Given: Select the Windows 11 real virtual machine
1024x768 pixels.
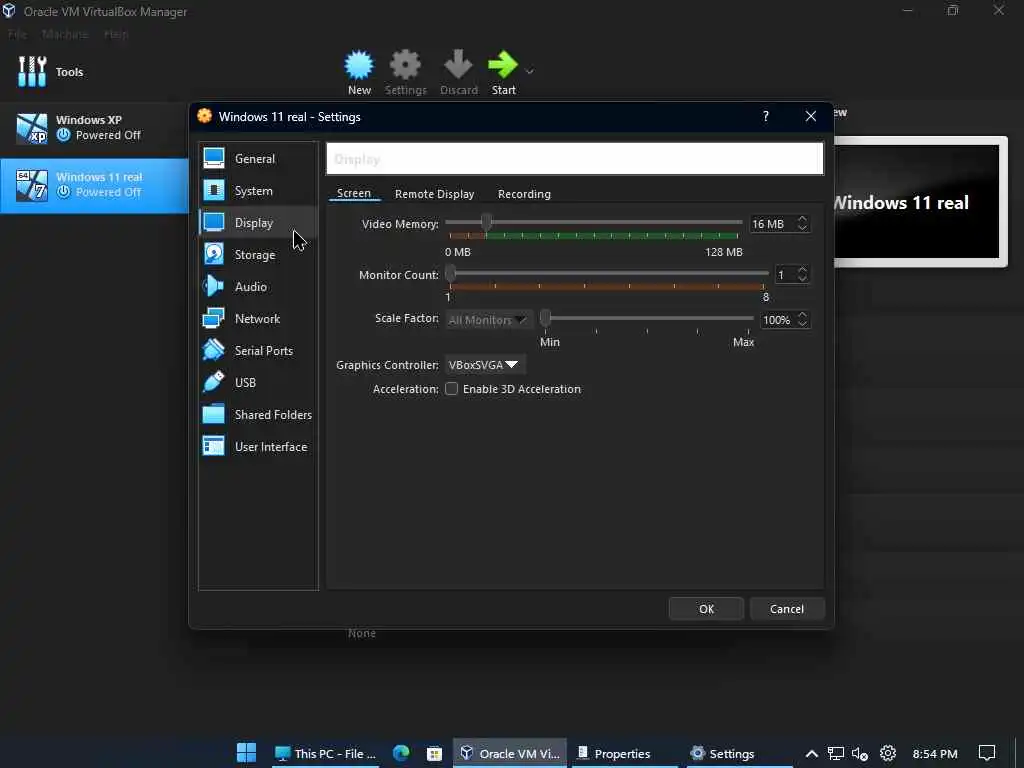Looking at the screenshot, I should tap(94, 185).
